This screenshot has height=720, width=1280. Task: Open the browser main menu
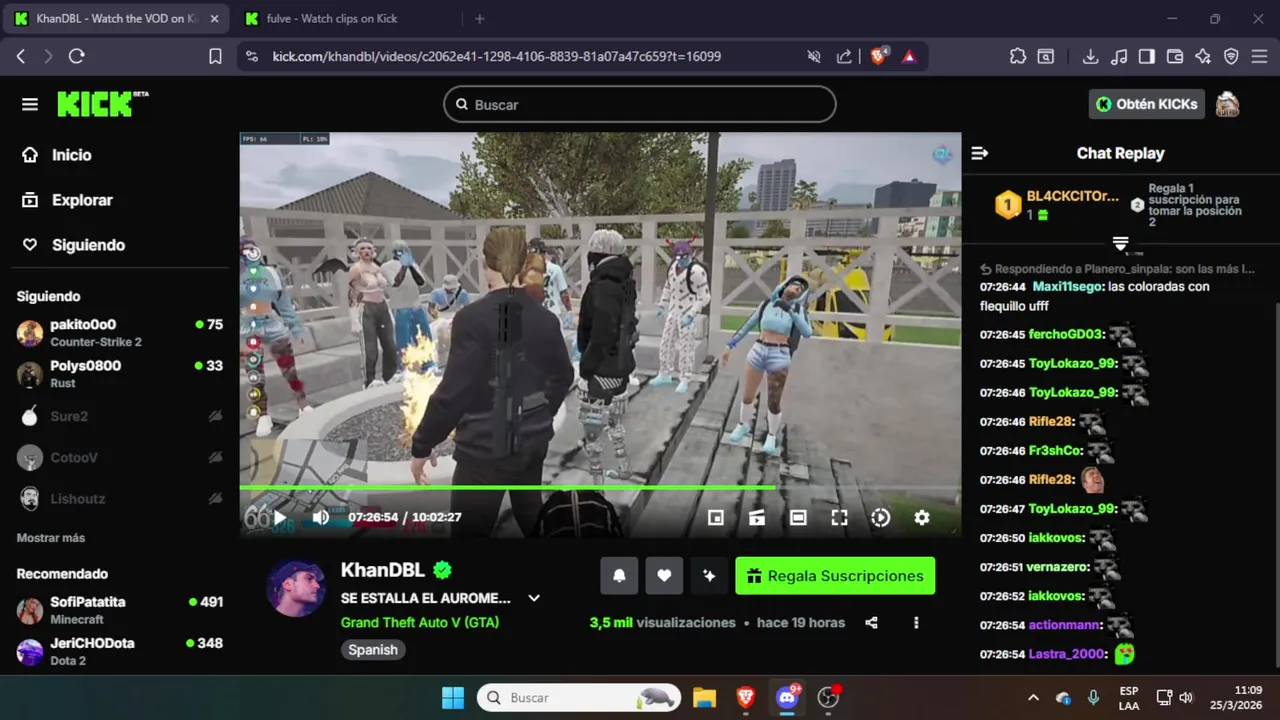[x=1259, y=57]
